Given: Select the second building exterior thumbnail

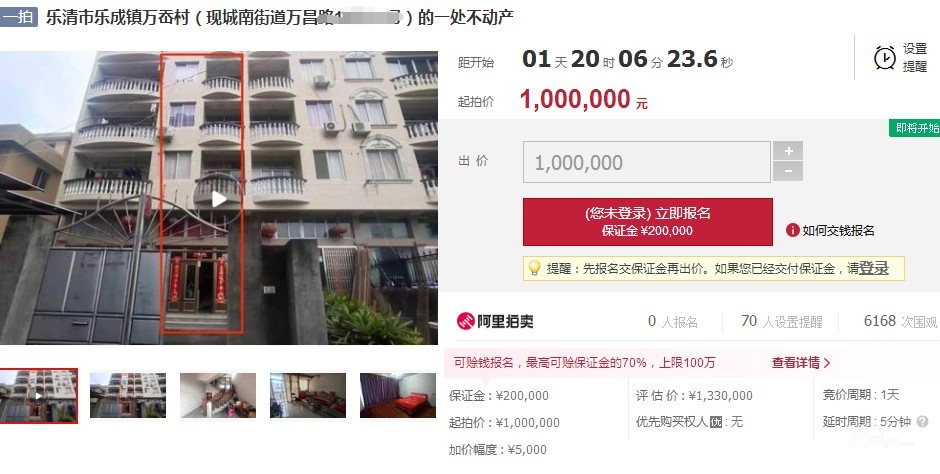Looking at the screenshot, I should 128,395.
